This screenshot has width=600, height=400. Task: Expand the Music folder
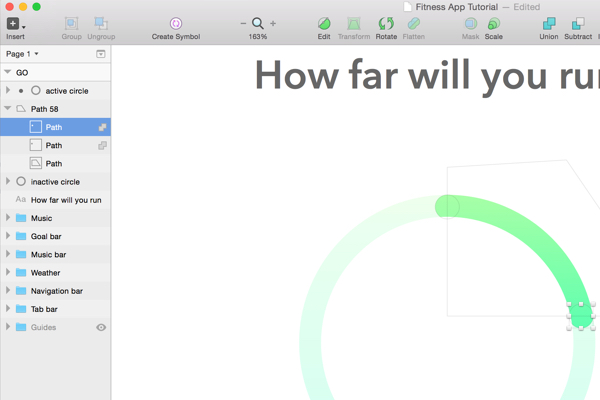pyautogui.click(x=8, y=218)
